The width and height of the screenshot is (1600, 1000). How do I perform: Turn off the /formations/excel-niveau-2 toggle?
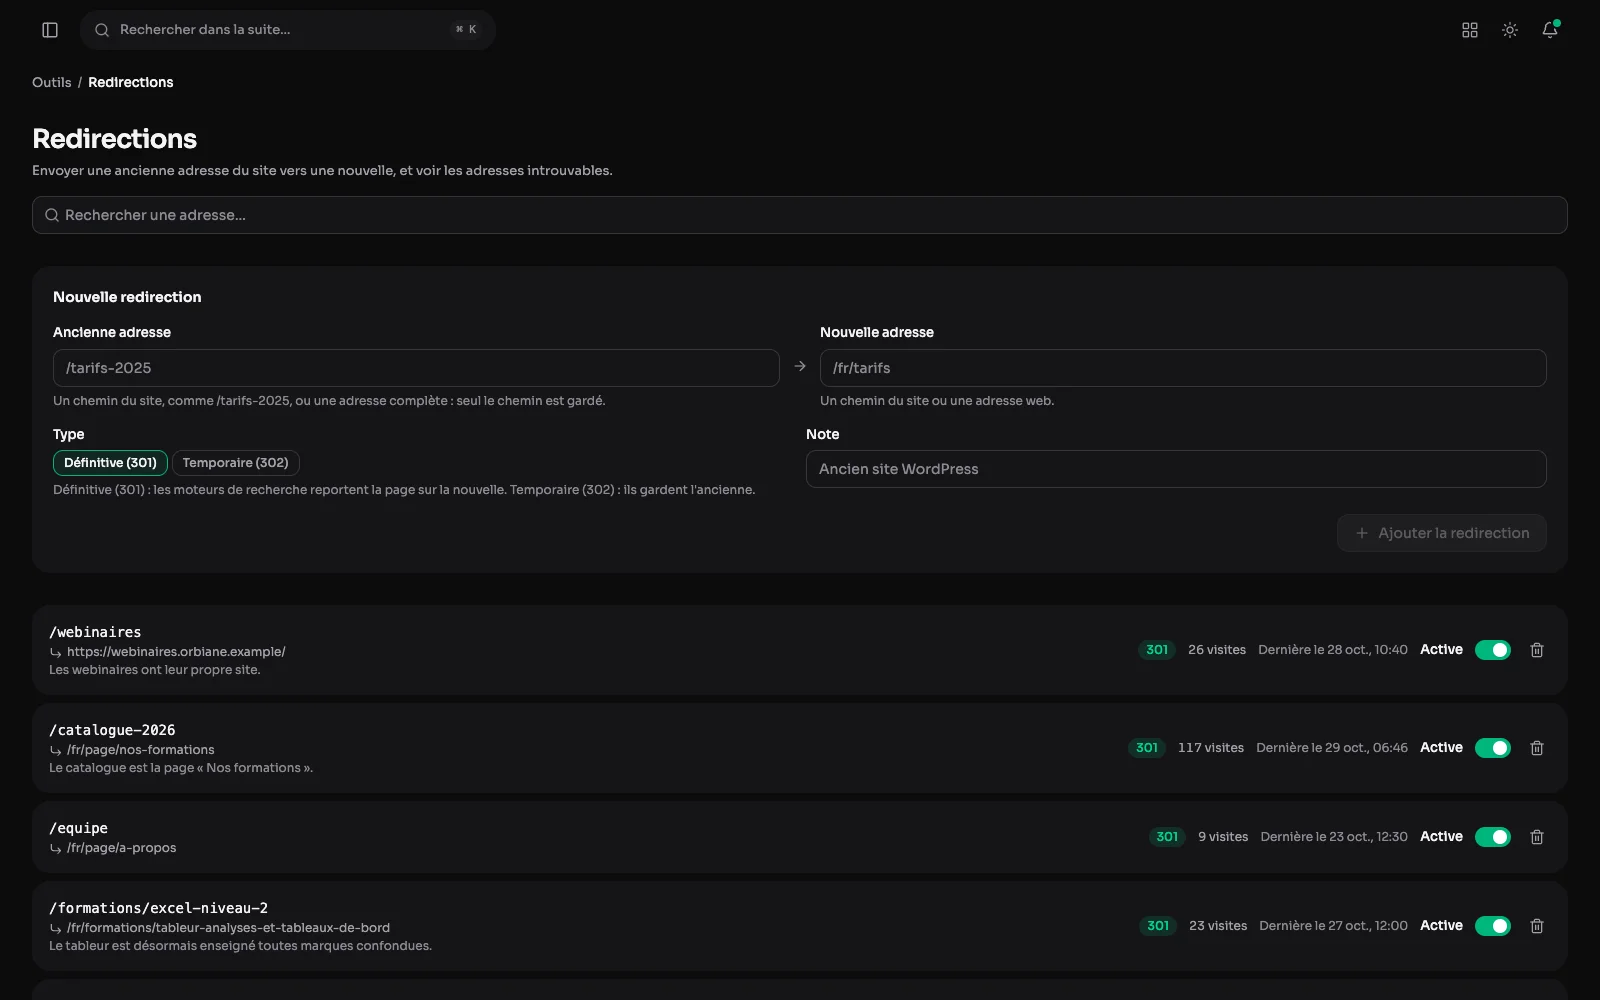pyautogui.click(x=1493, y=926)
